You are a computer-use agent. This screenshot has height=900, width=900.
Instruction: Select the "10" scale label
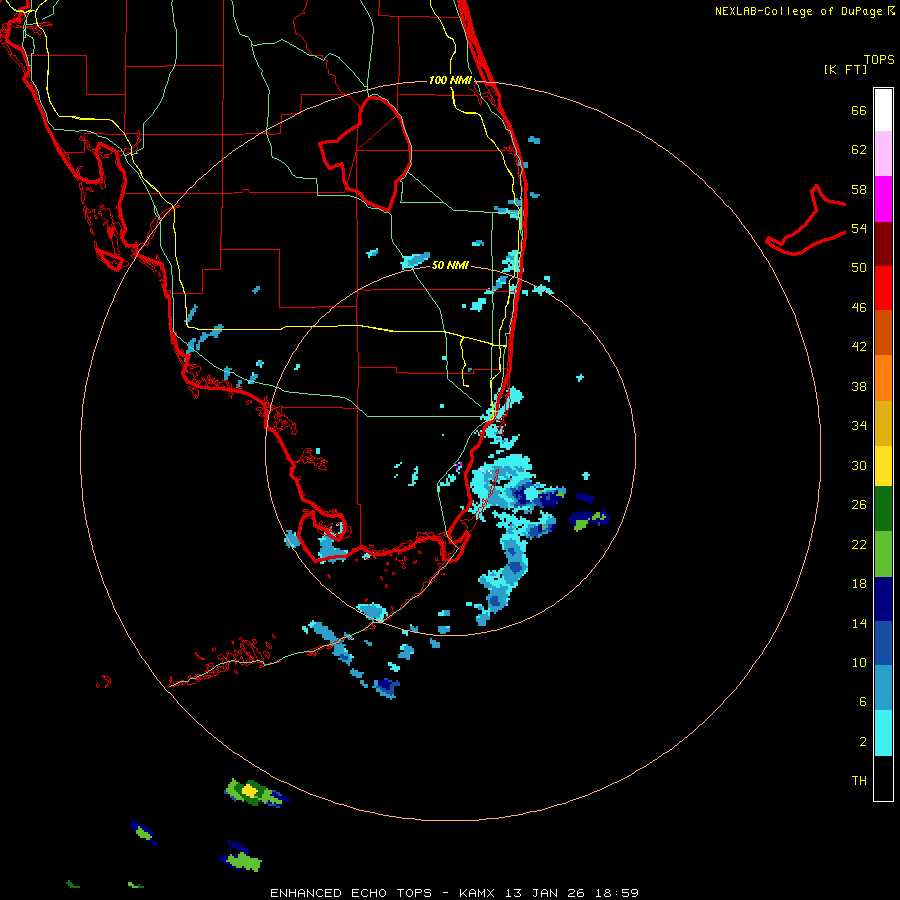[859, 663]
